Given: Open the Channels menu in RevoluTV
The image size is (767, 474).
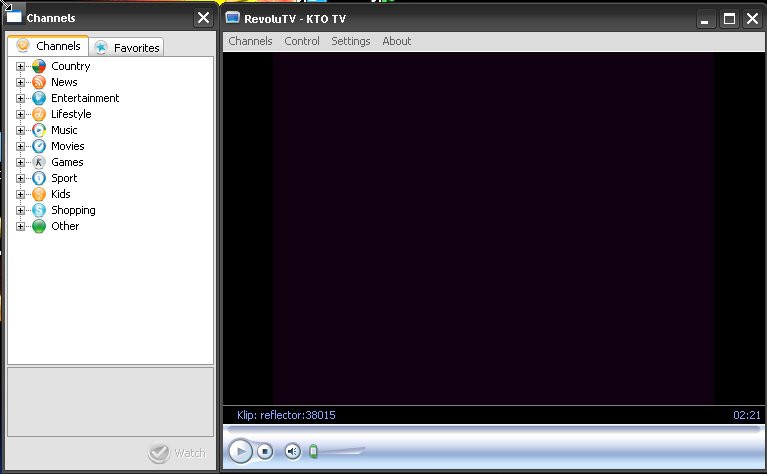Looking at the screenshot, I should tap(250, 41).
